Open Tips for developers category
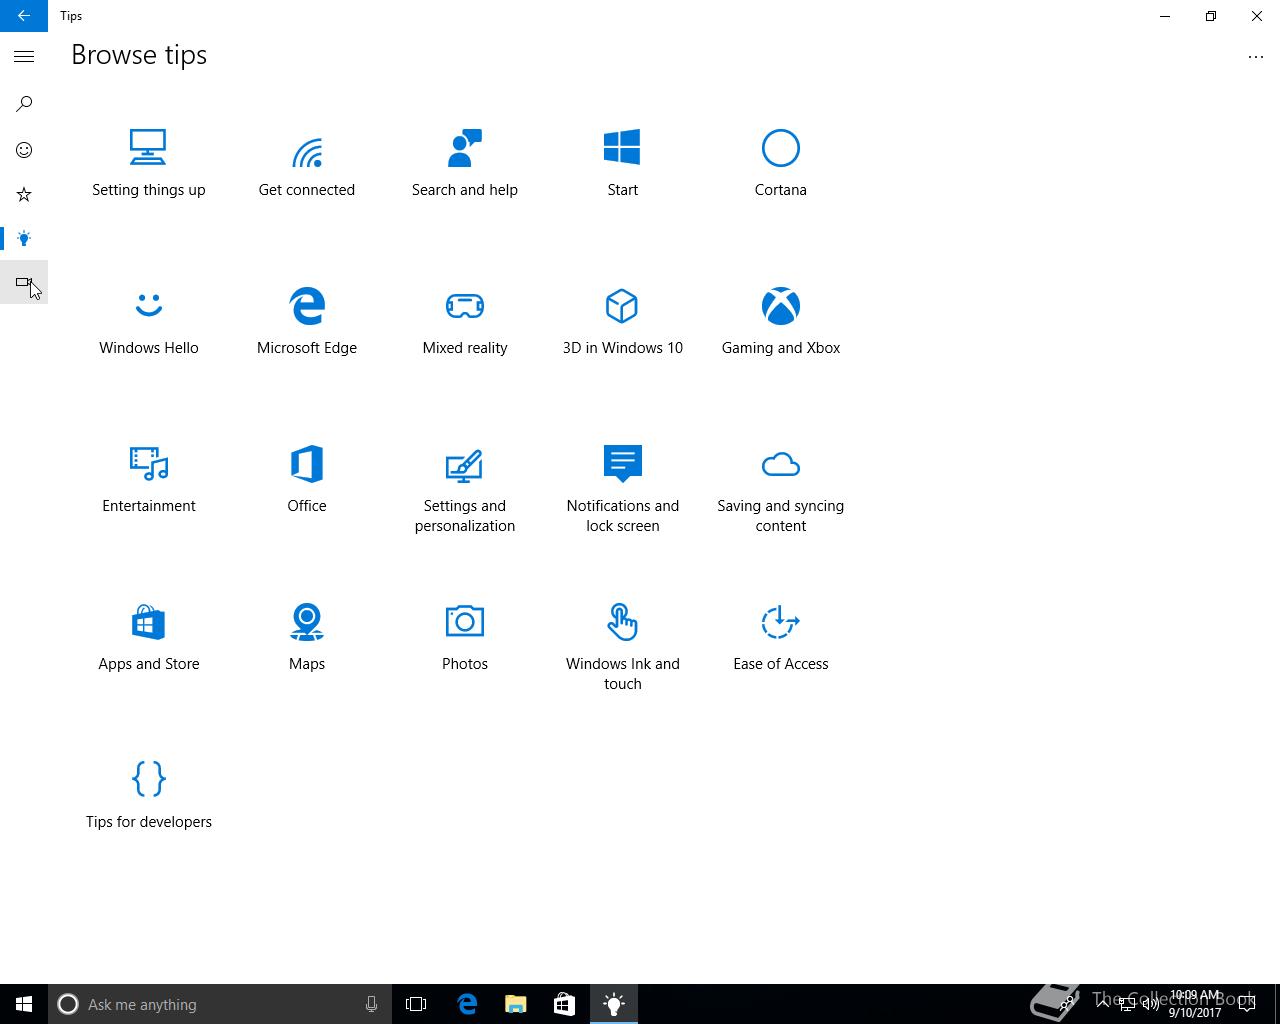 [x=148, y=795]
